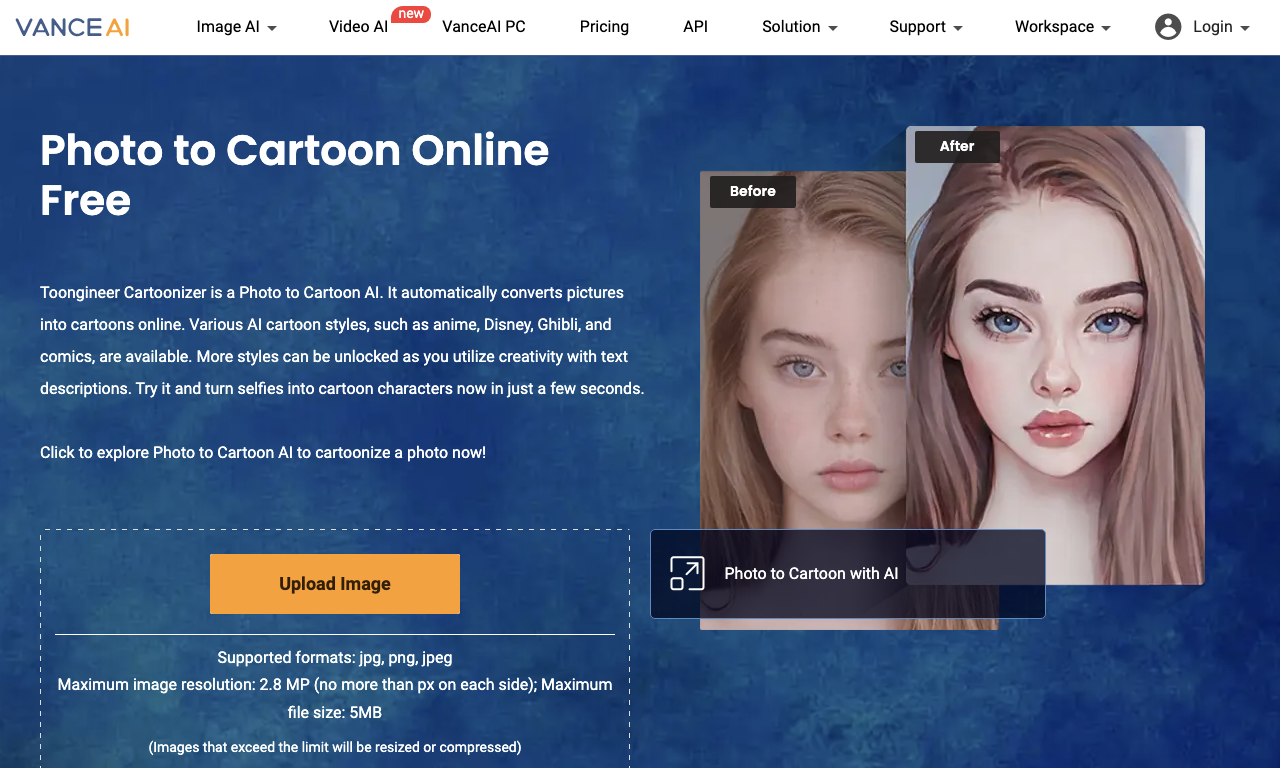Click the After cartoon thumbnail
The width and height of the screenshot is (1280, 768).
click(x=1055, y=355)
